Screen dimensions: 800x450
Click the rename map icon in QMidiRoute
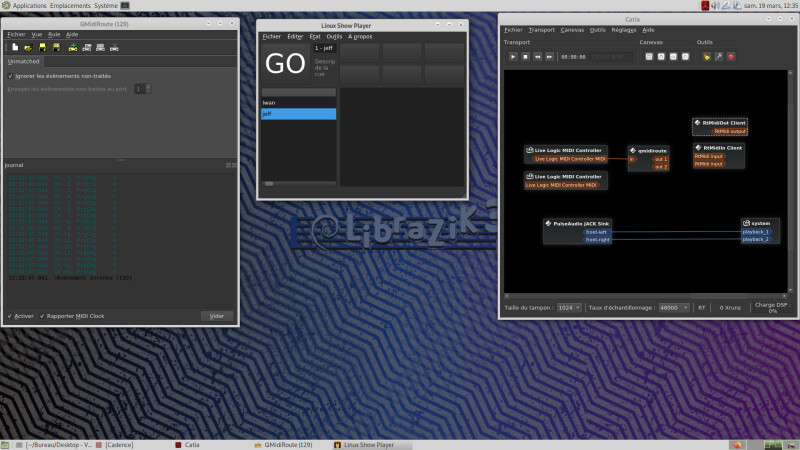tap(101, 47)
